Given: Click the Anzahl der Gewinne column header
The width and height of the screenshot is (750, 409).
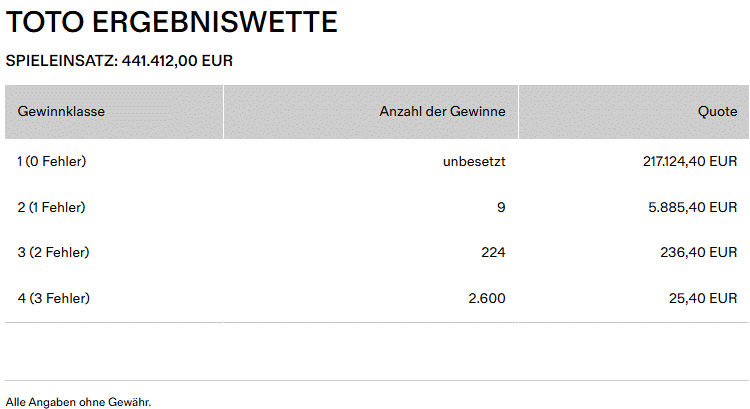Looking at the screenshot, I should click(x=442, y=112).
